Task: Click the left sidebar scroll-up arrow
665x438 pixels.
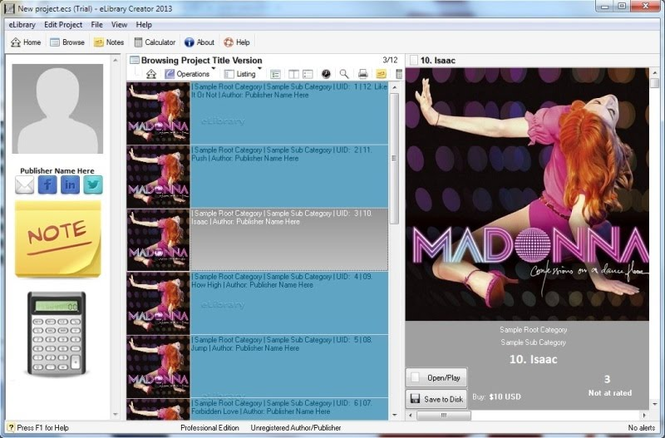Action: click(x=115, y=61)
